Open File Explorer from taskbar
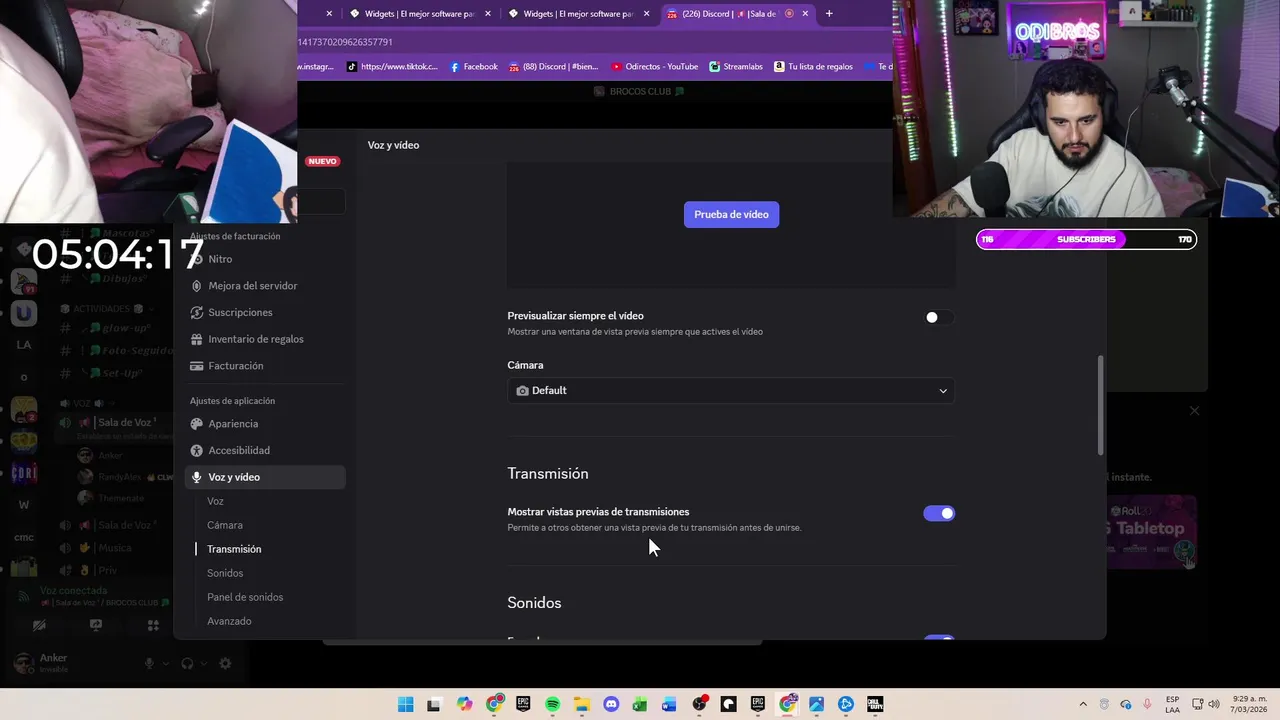This screenshot has height=720, width=1280. click(581, 704)
